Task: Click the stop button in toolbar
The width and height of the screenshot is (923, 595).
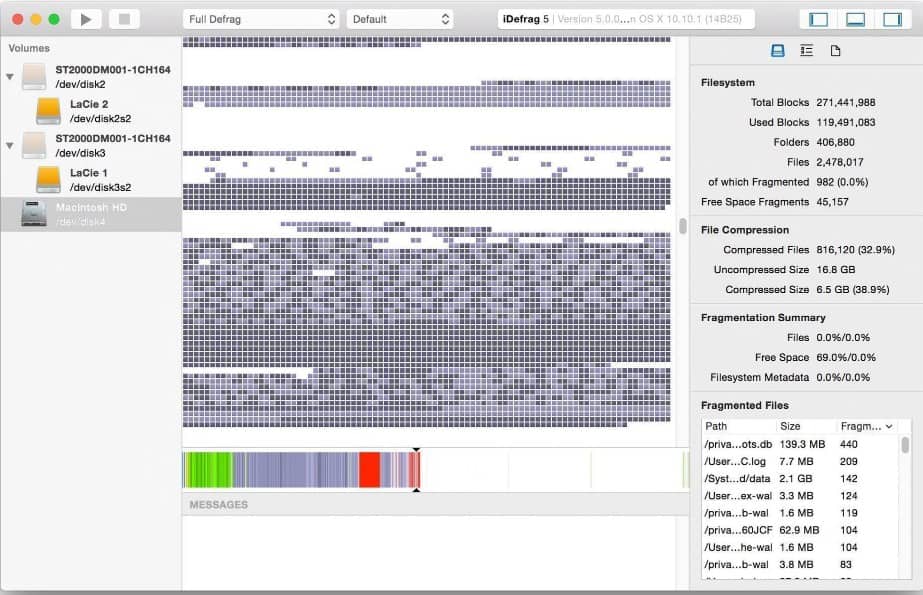Action: coord(124,19)
